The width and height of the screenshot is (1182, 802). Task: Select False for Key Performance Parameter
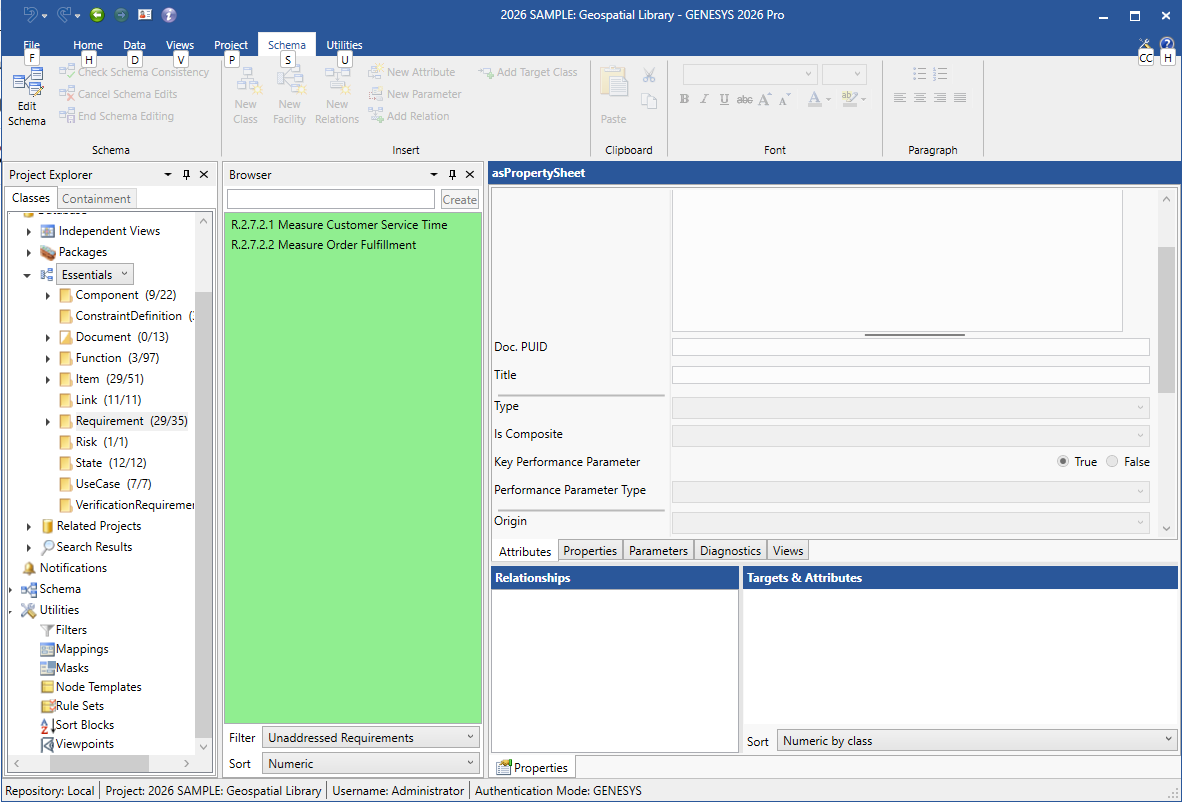[1112, 462]
